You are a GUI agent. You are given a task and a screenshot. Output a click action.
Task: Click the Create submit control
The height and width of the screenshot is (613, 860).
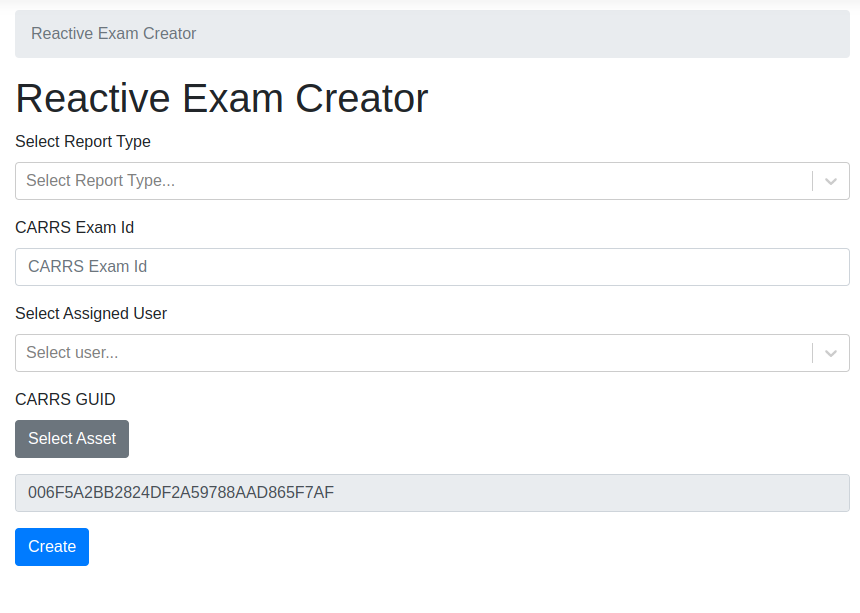coord(51,547)
